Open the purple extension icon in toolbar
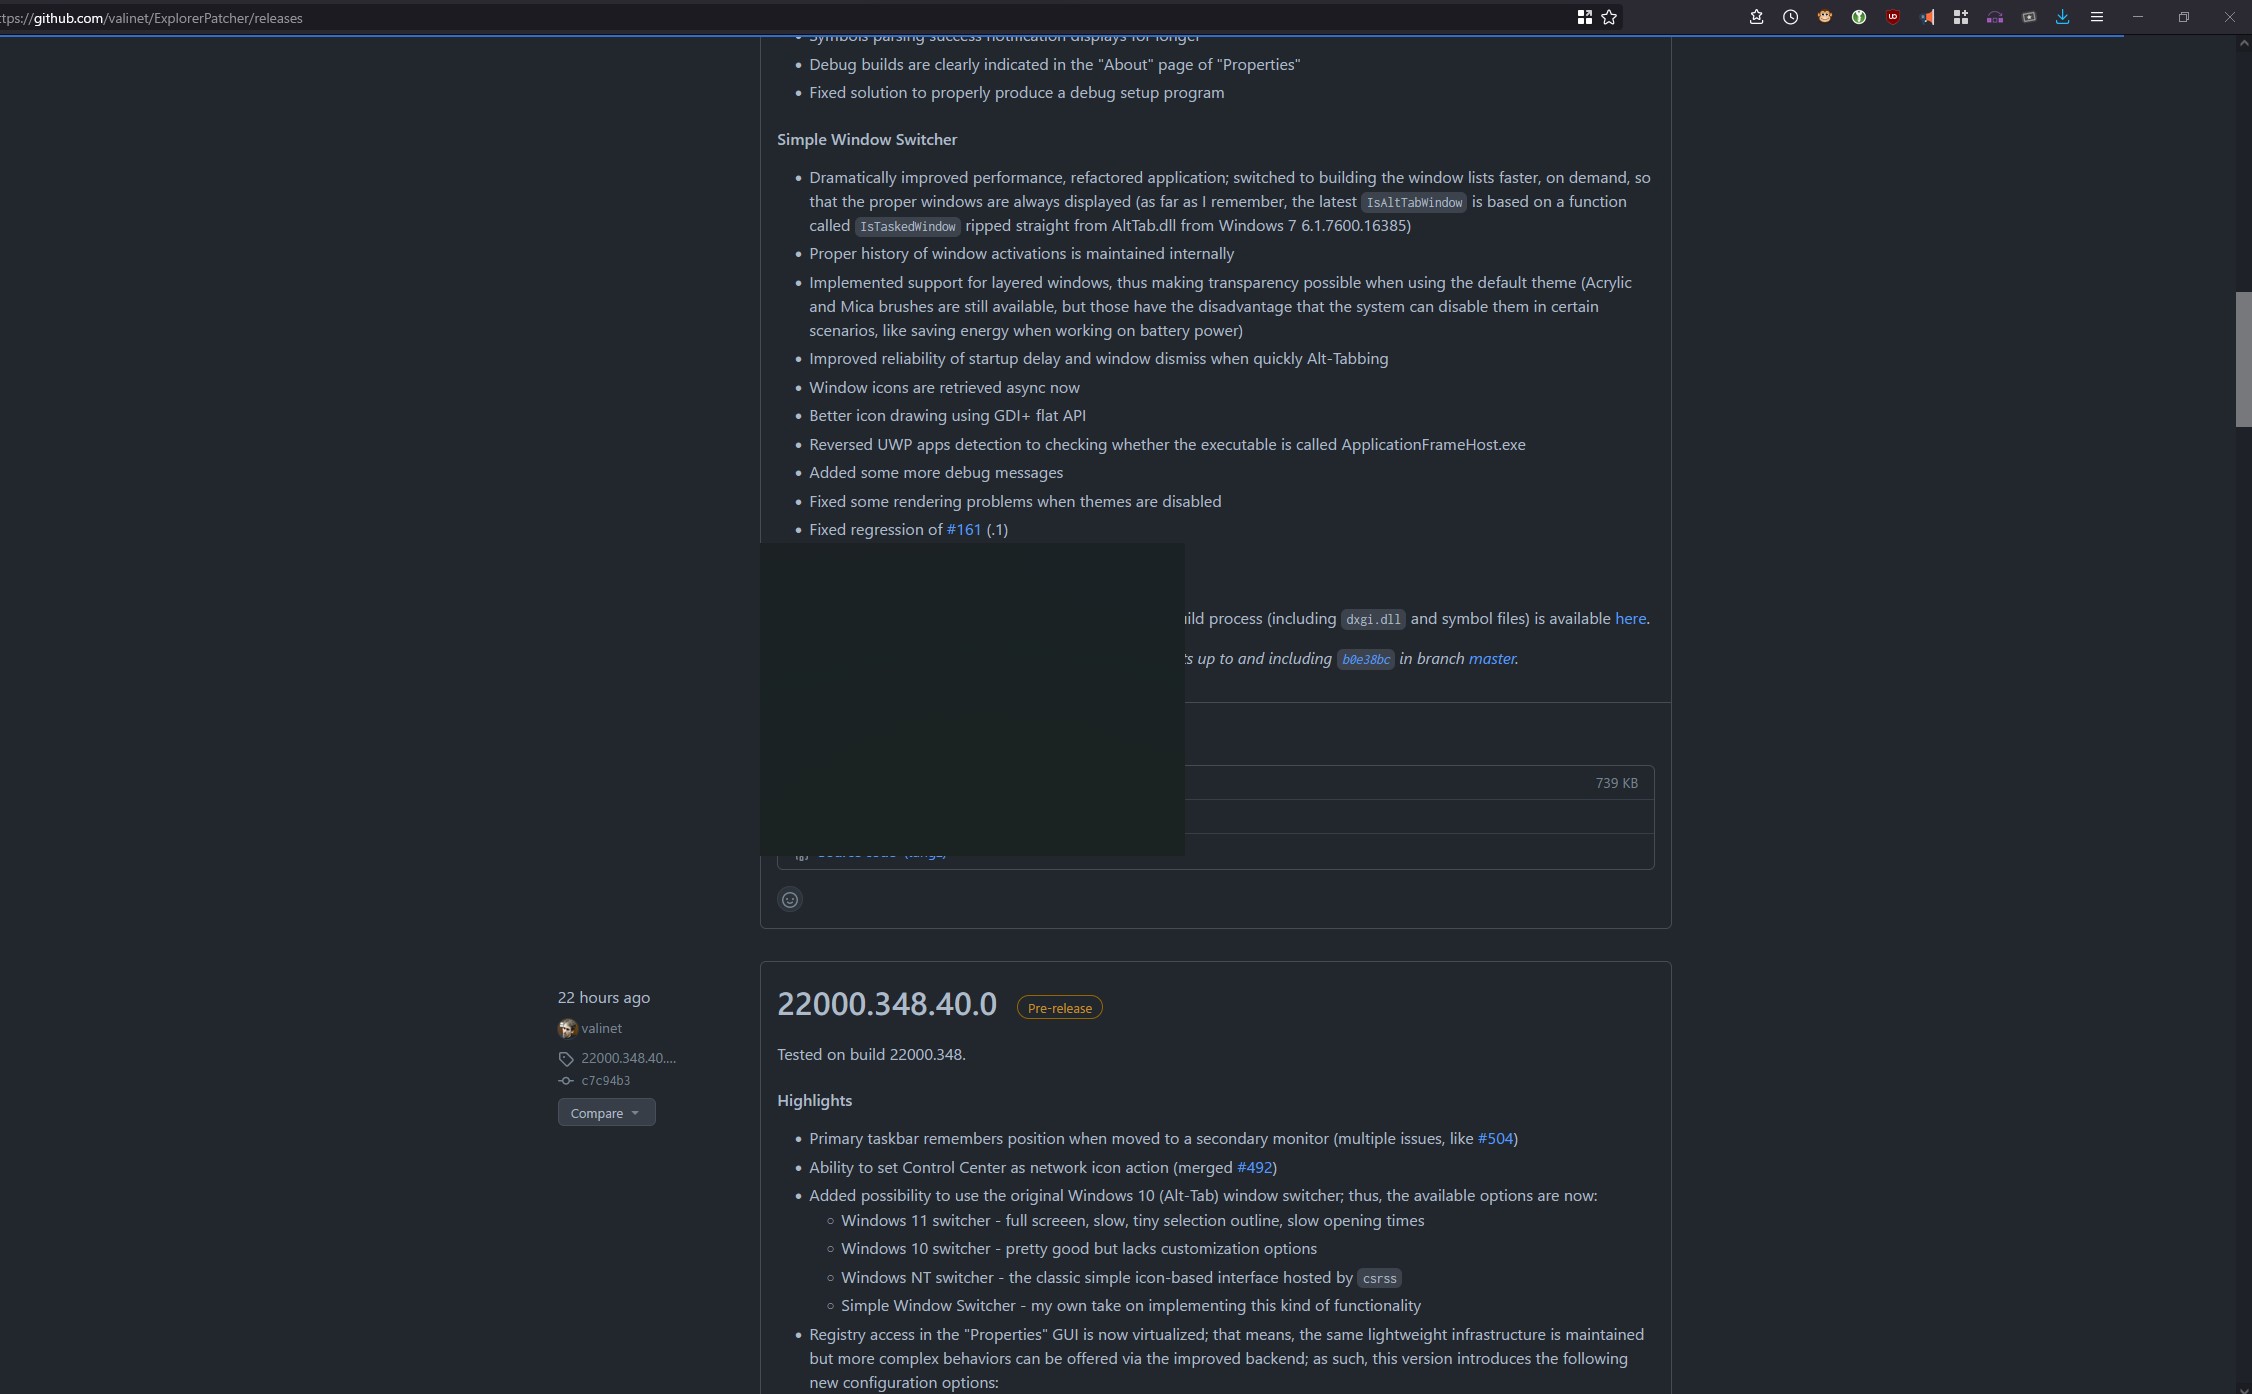Screen dimensions: 2252x1394 click(x=1994, y=17)
